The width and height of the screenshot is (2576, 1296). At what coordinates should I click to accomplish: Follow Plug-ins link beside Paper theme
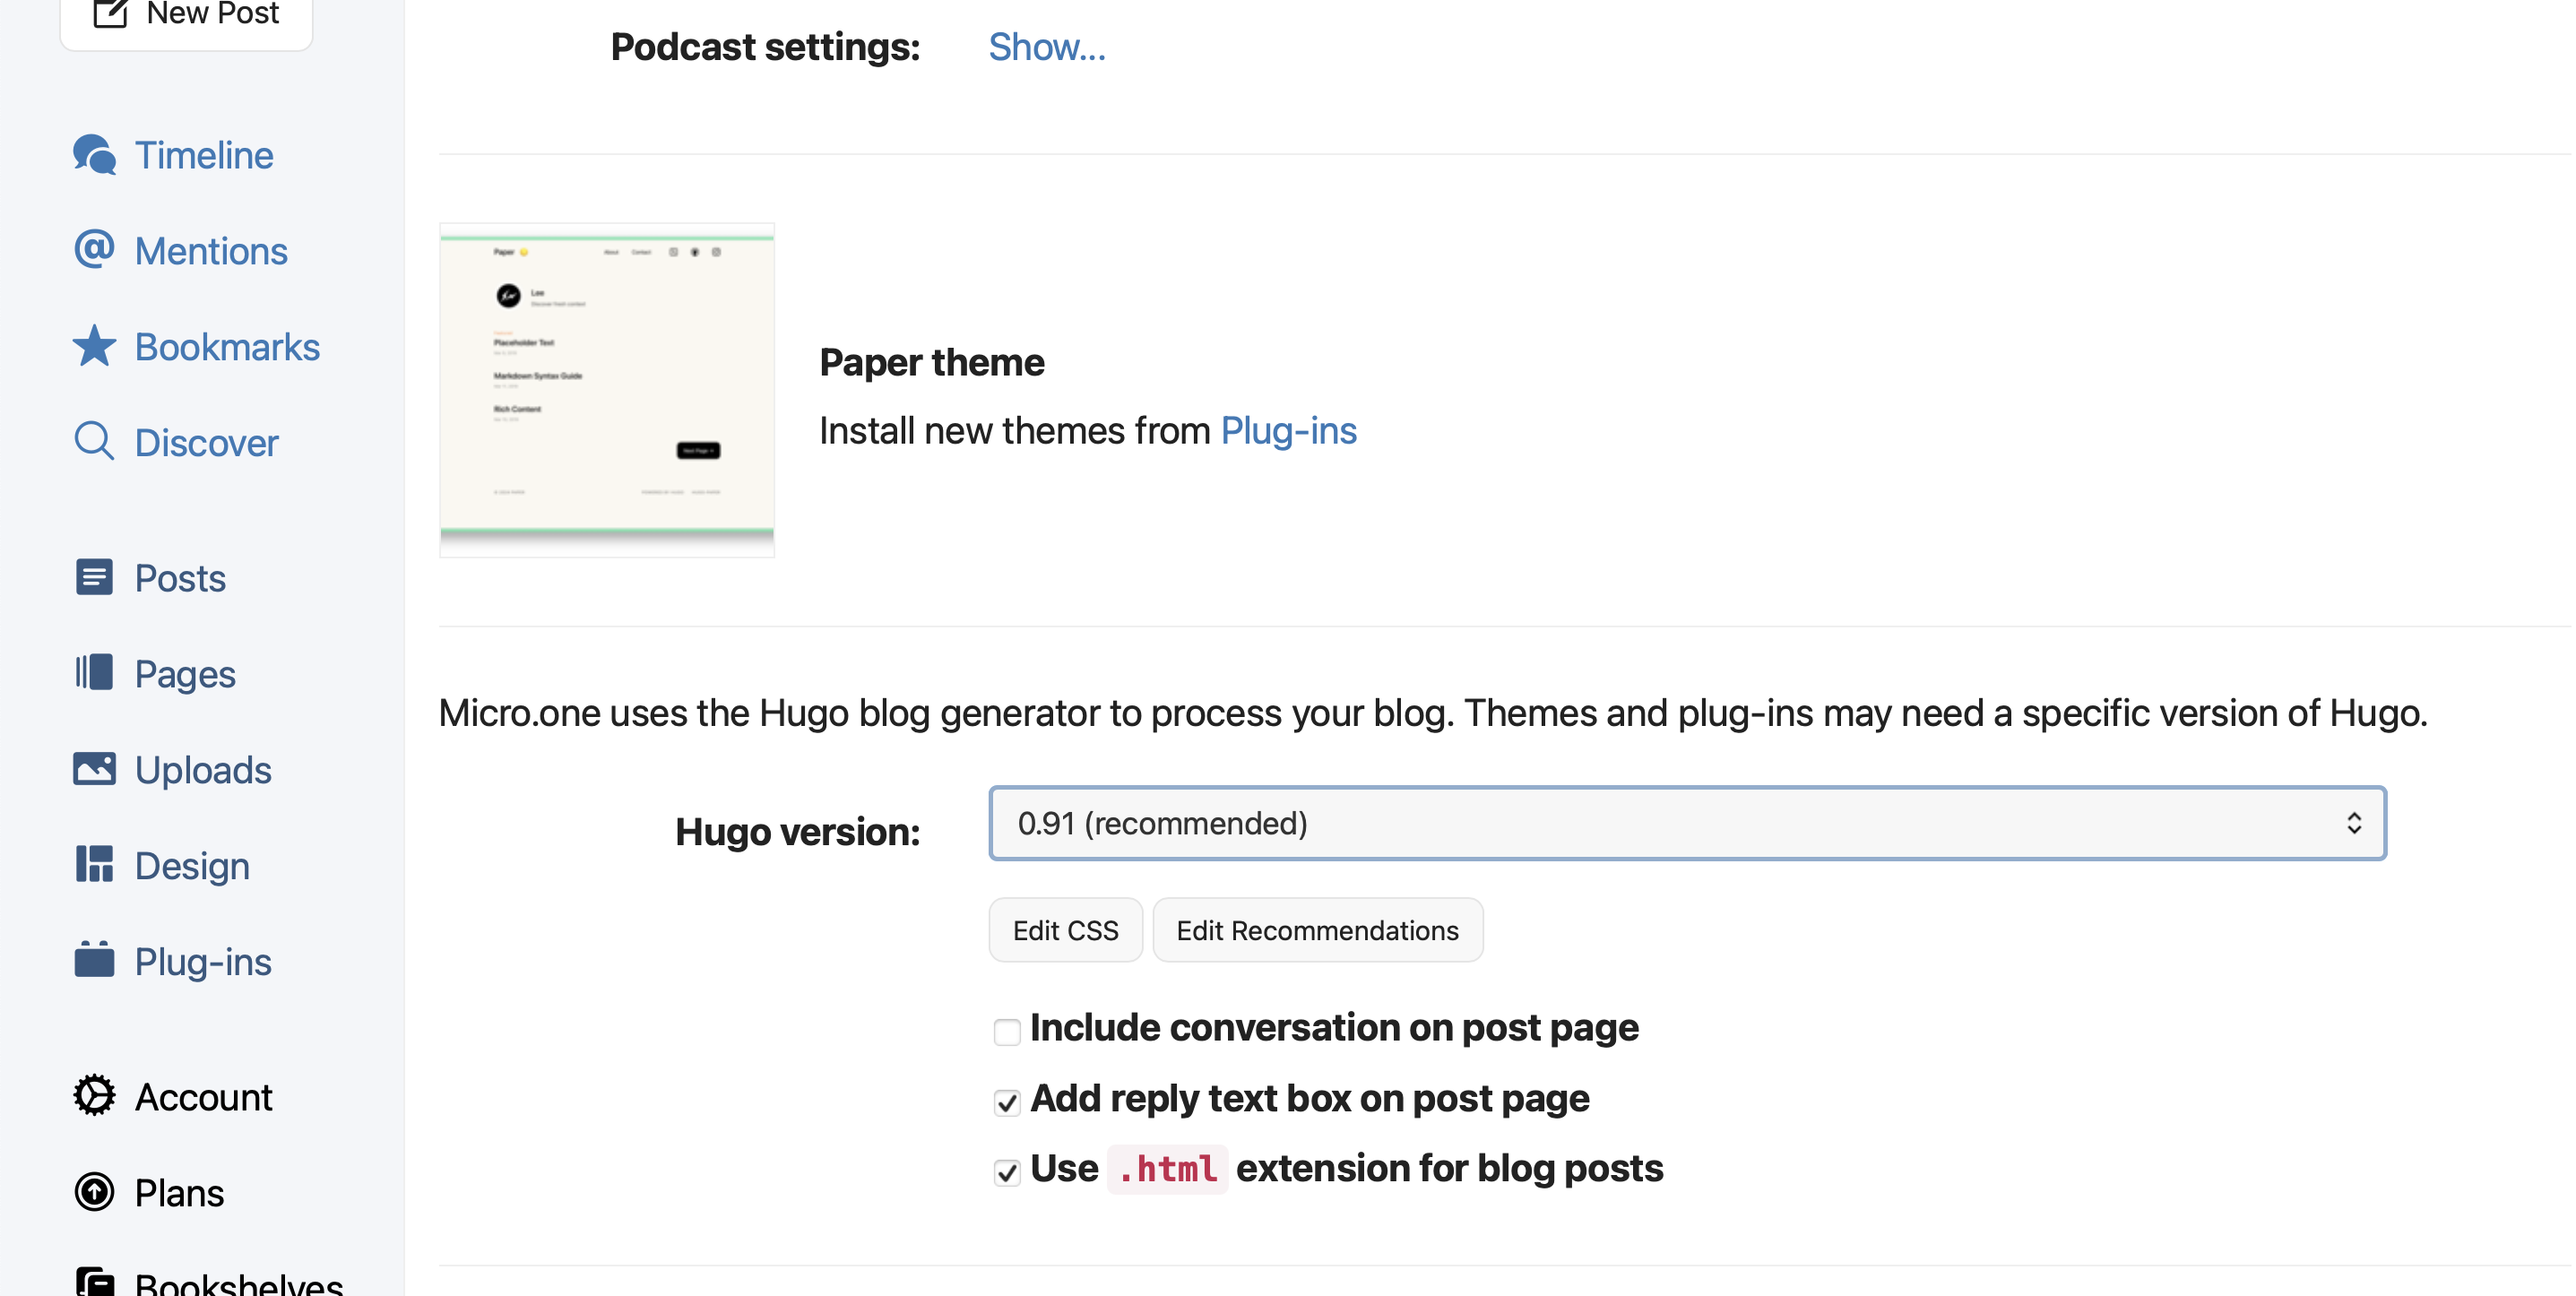point(1288,431)
